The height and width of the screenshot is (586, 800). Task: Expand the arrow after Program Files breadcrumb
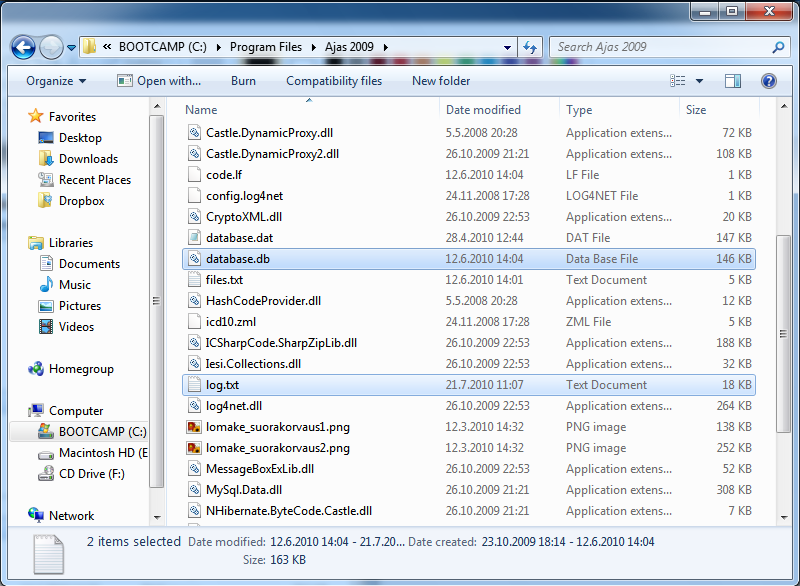[313, 47]
